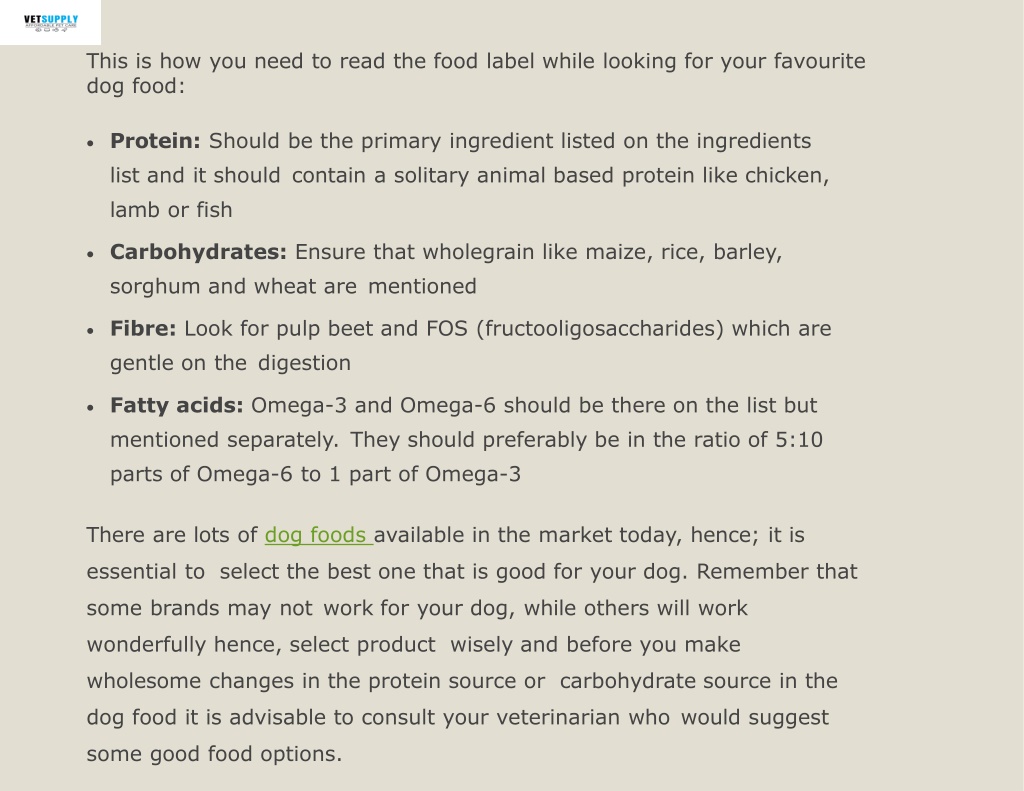Click the phrase lamb or fish
This screenshot has height=791, width=1024.
coord(171,210)
